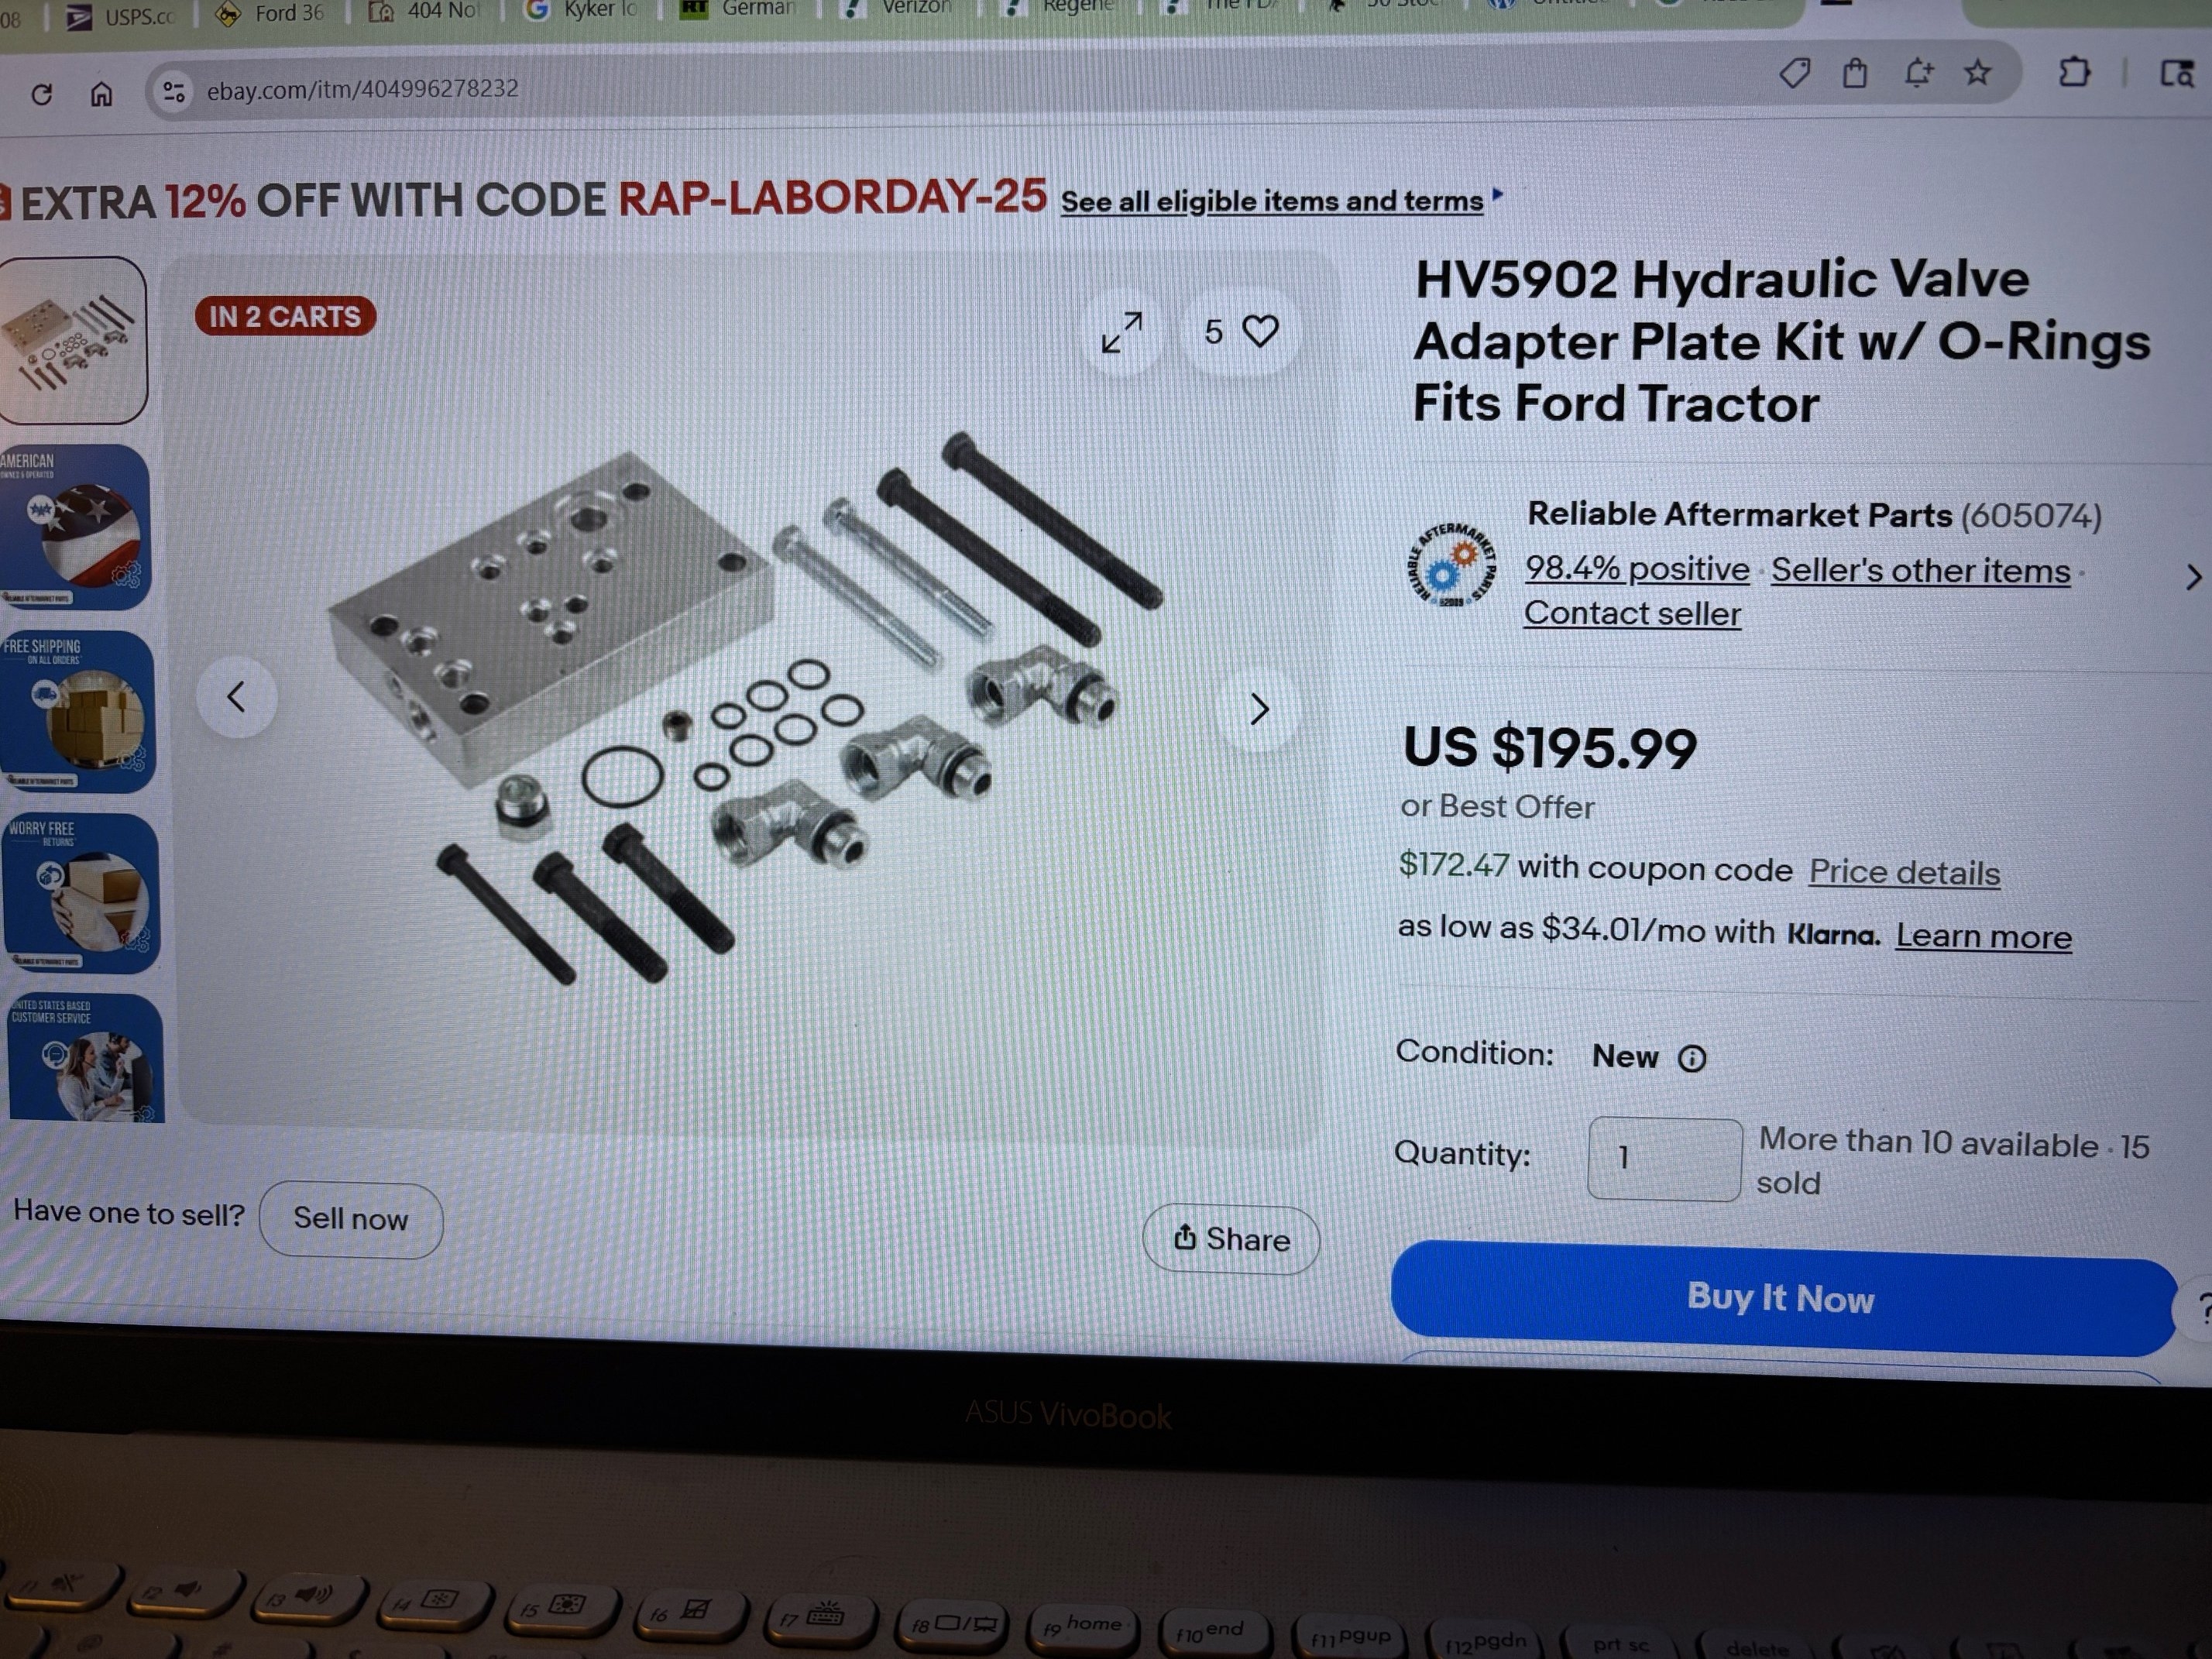
Task: Reload the page with the refresh icon
Action: click(x=42, y=94)
